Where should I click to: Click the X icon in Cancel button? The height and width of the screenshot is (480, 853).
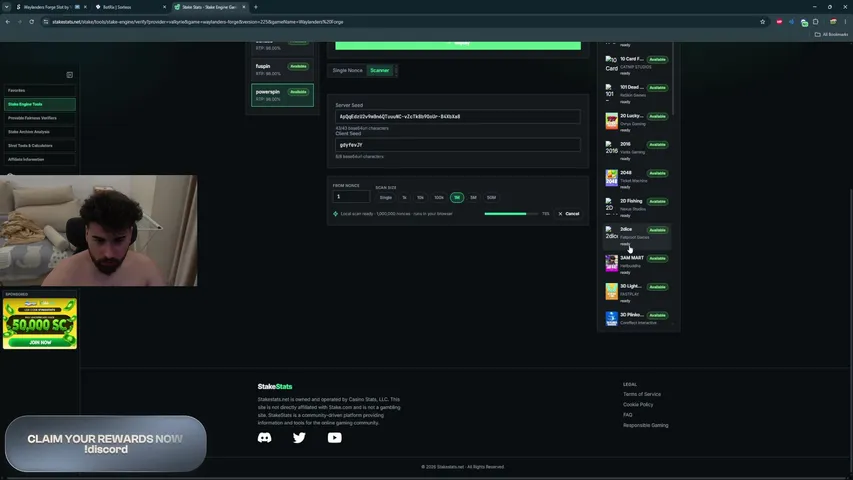click(560, 214)
